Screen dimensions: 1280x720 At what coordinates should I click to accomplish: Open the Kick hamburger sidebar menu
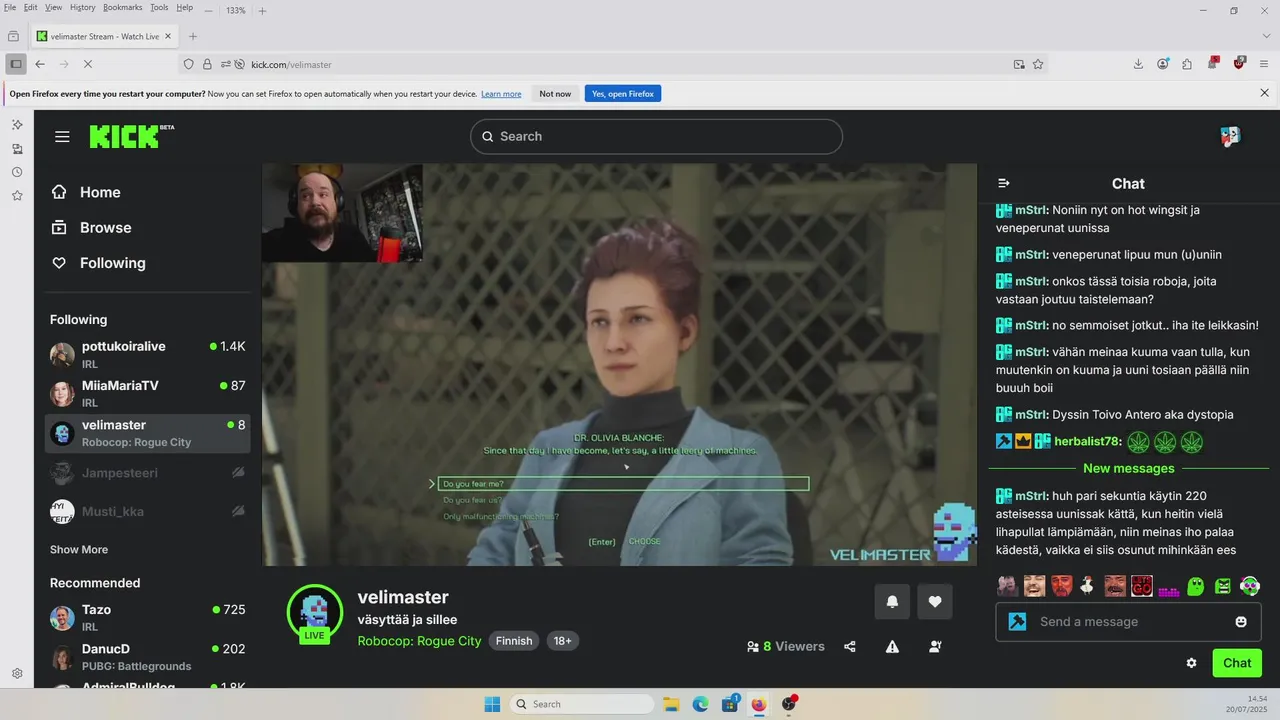(x=62, y=137)
